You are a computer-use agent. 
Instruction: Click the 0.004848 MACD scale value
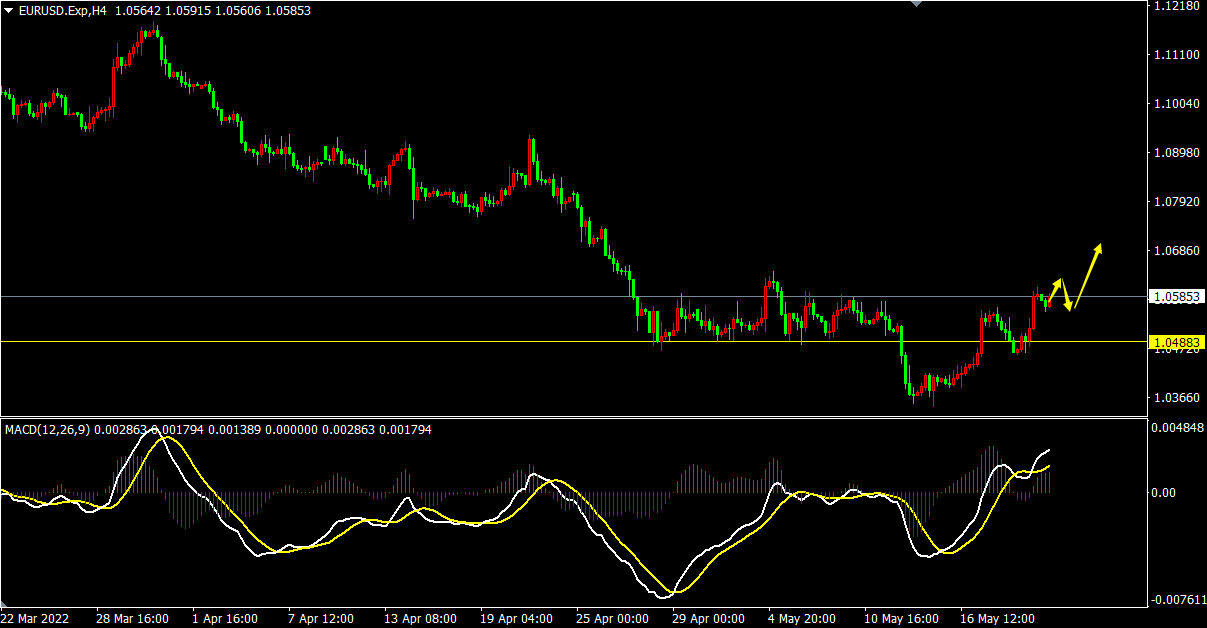[x=1180, y=430]
